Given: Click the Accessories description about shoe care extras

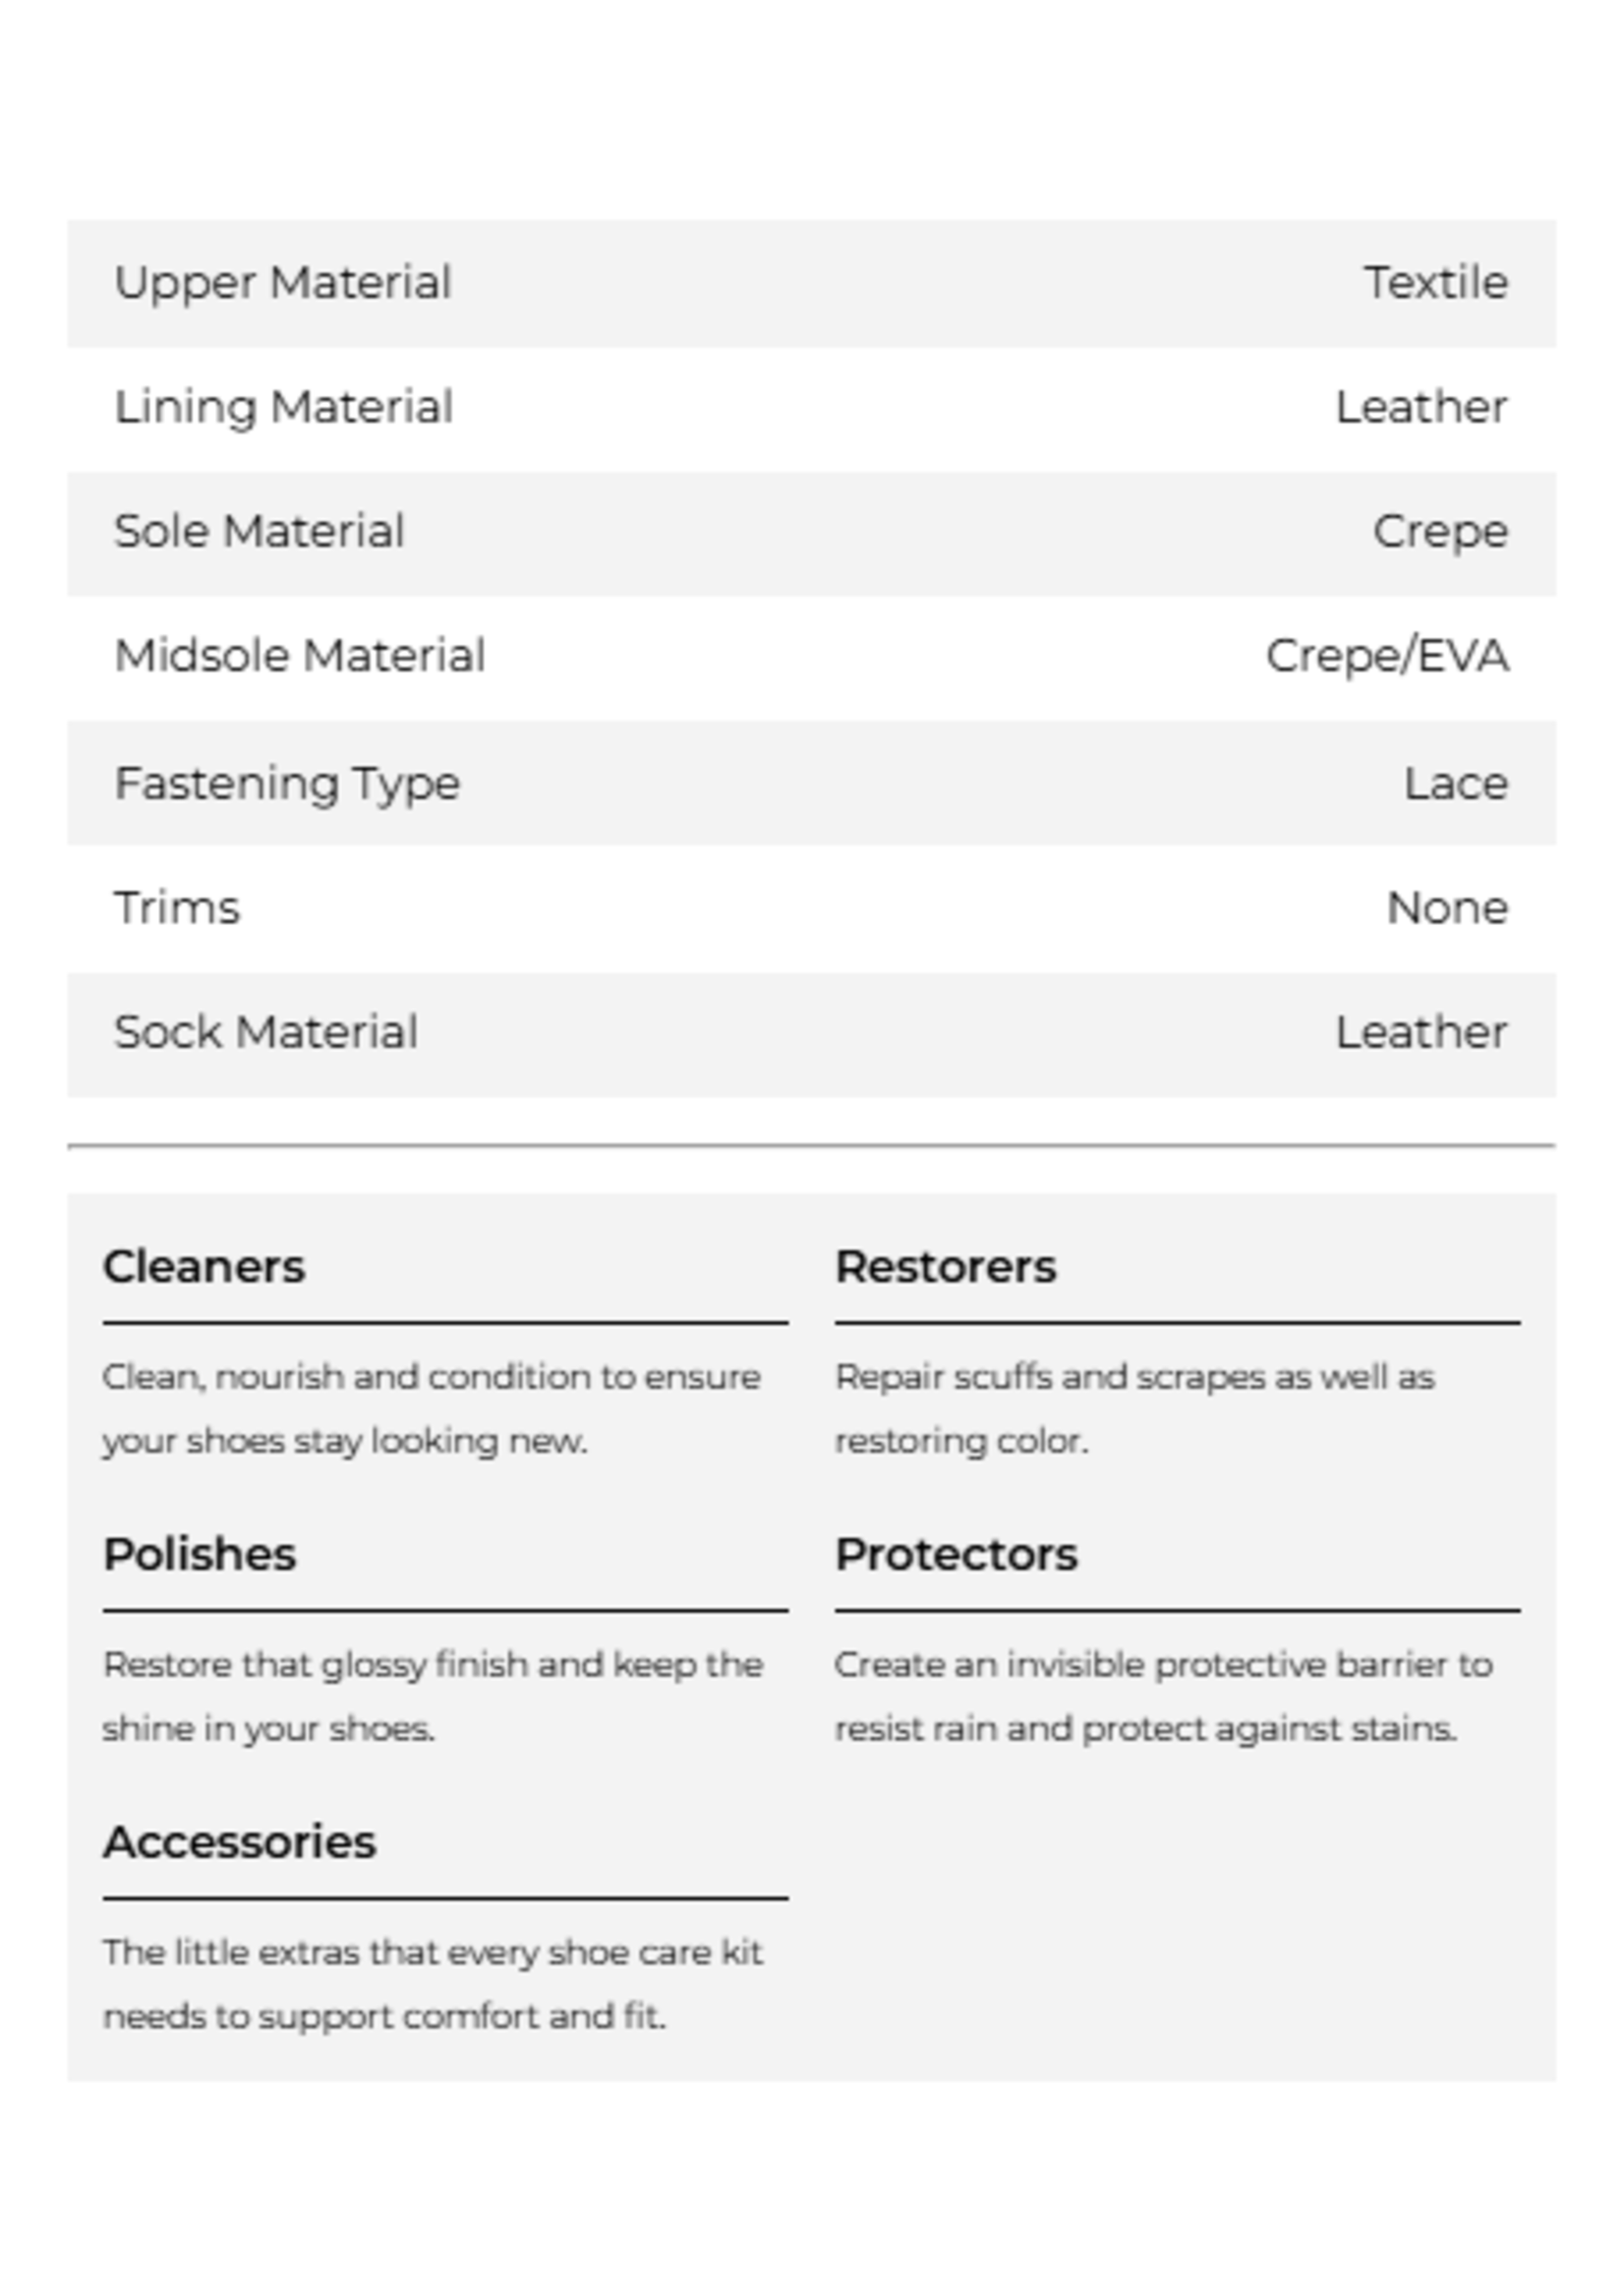Looking at the screenshot, I should [x=432, y=1984].
